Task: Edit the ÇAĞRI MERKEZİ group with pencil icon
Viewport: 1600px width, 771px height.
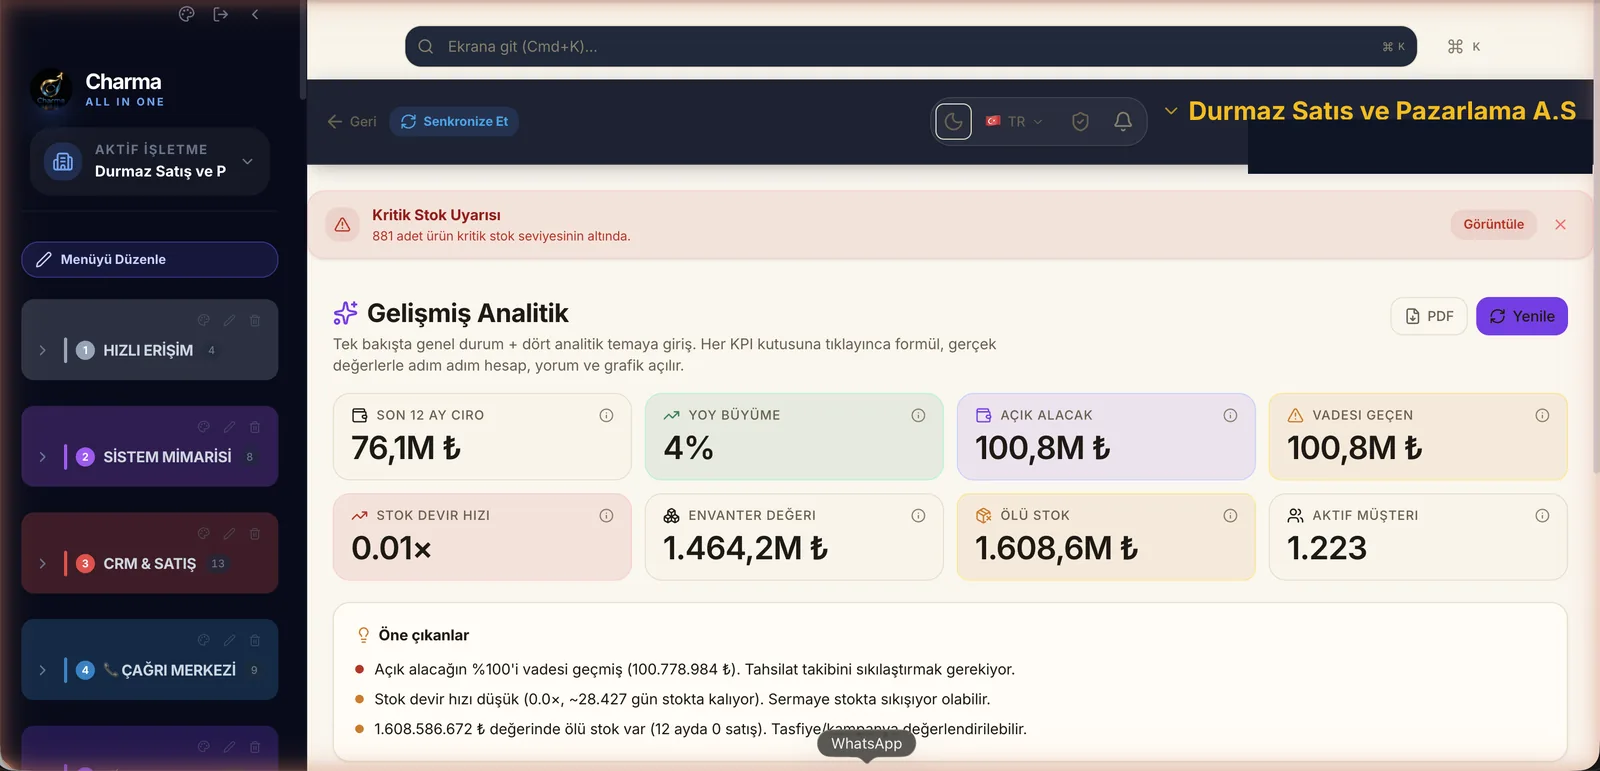Action: pyautogui.click(x=229, y=640)
